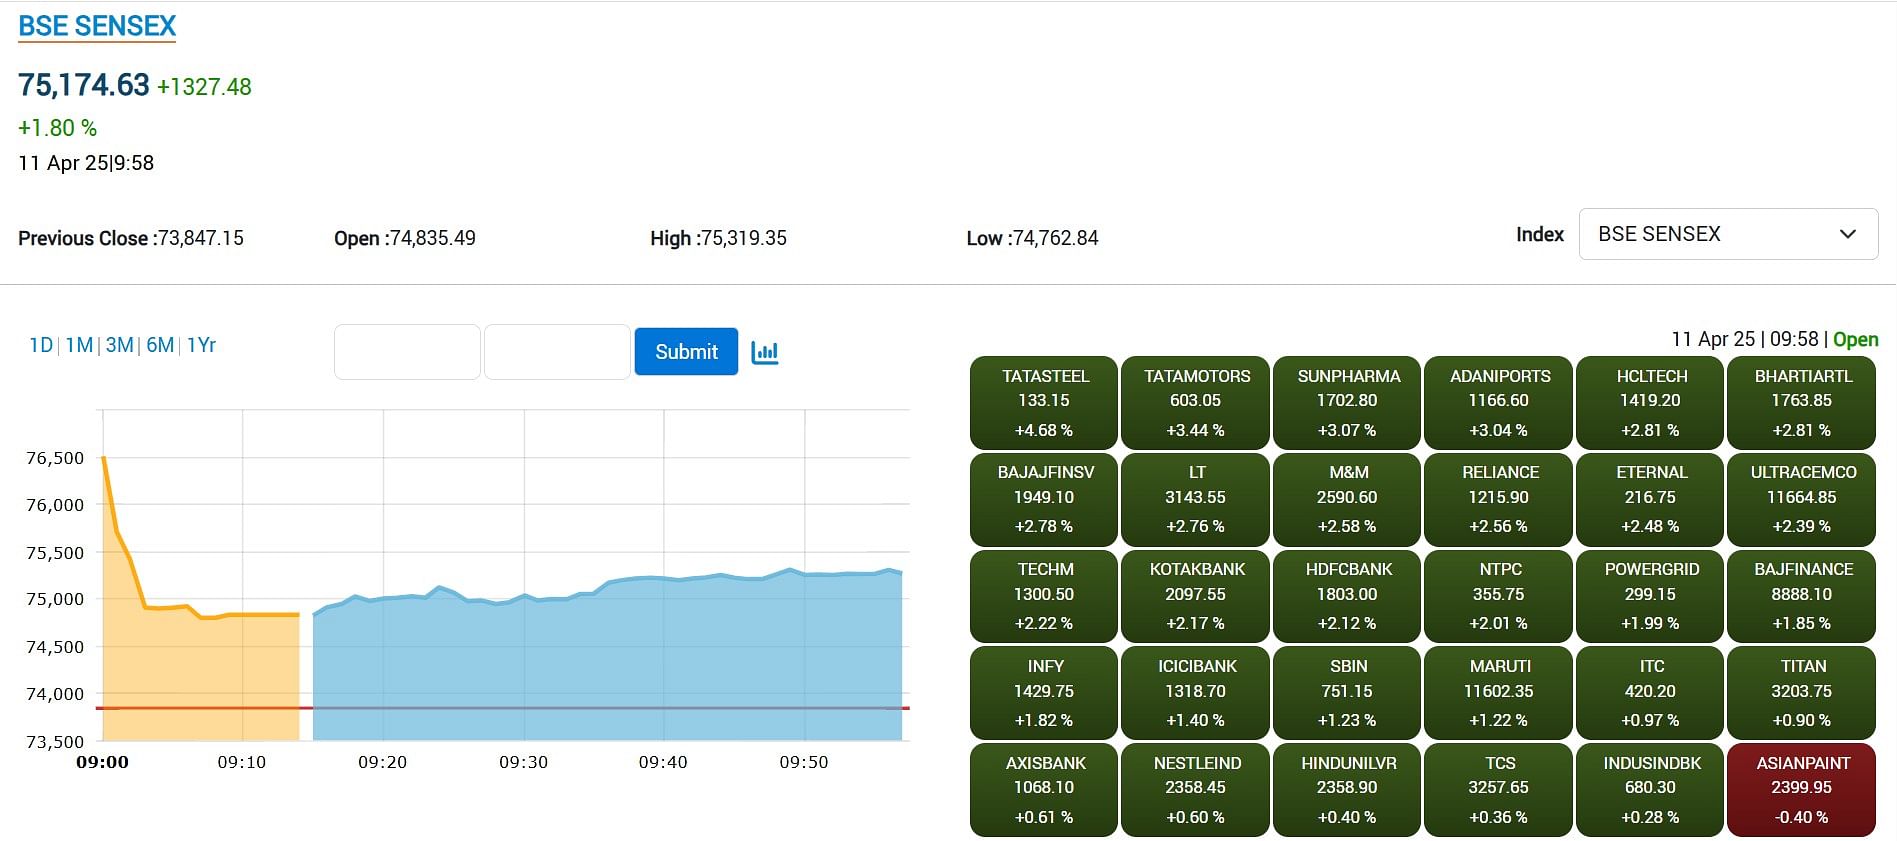Click the +1.80 % percentage text
Image resolution: width=1897 pixels, height=841 pixels.
click(57, 128)
